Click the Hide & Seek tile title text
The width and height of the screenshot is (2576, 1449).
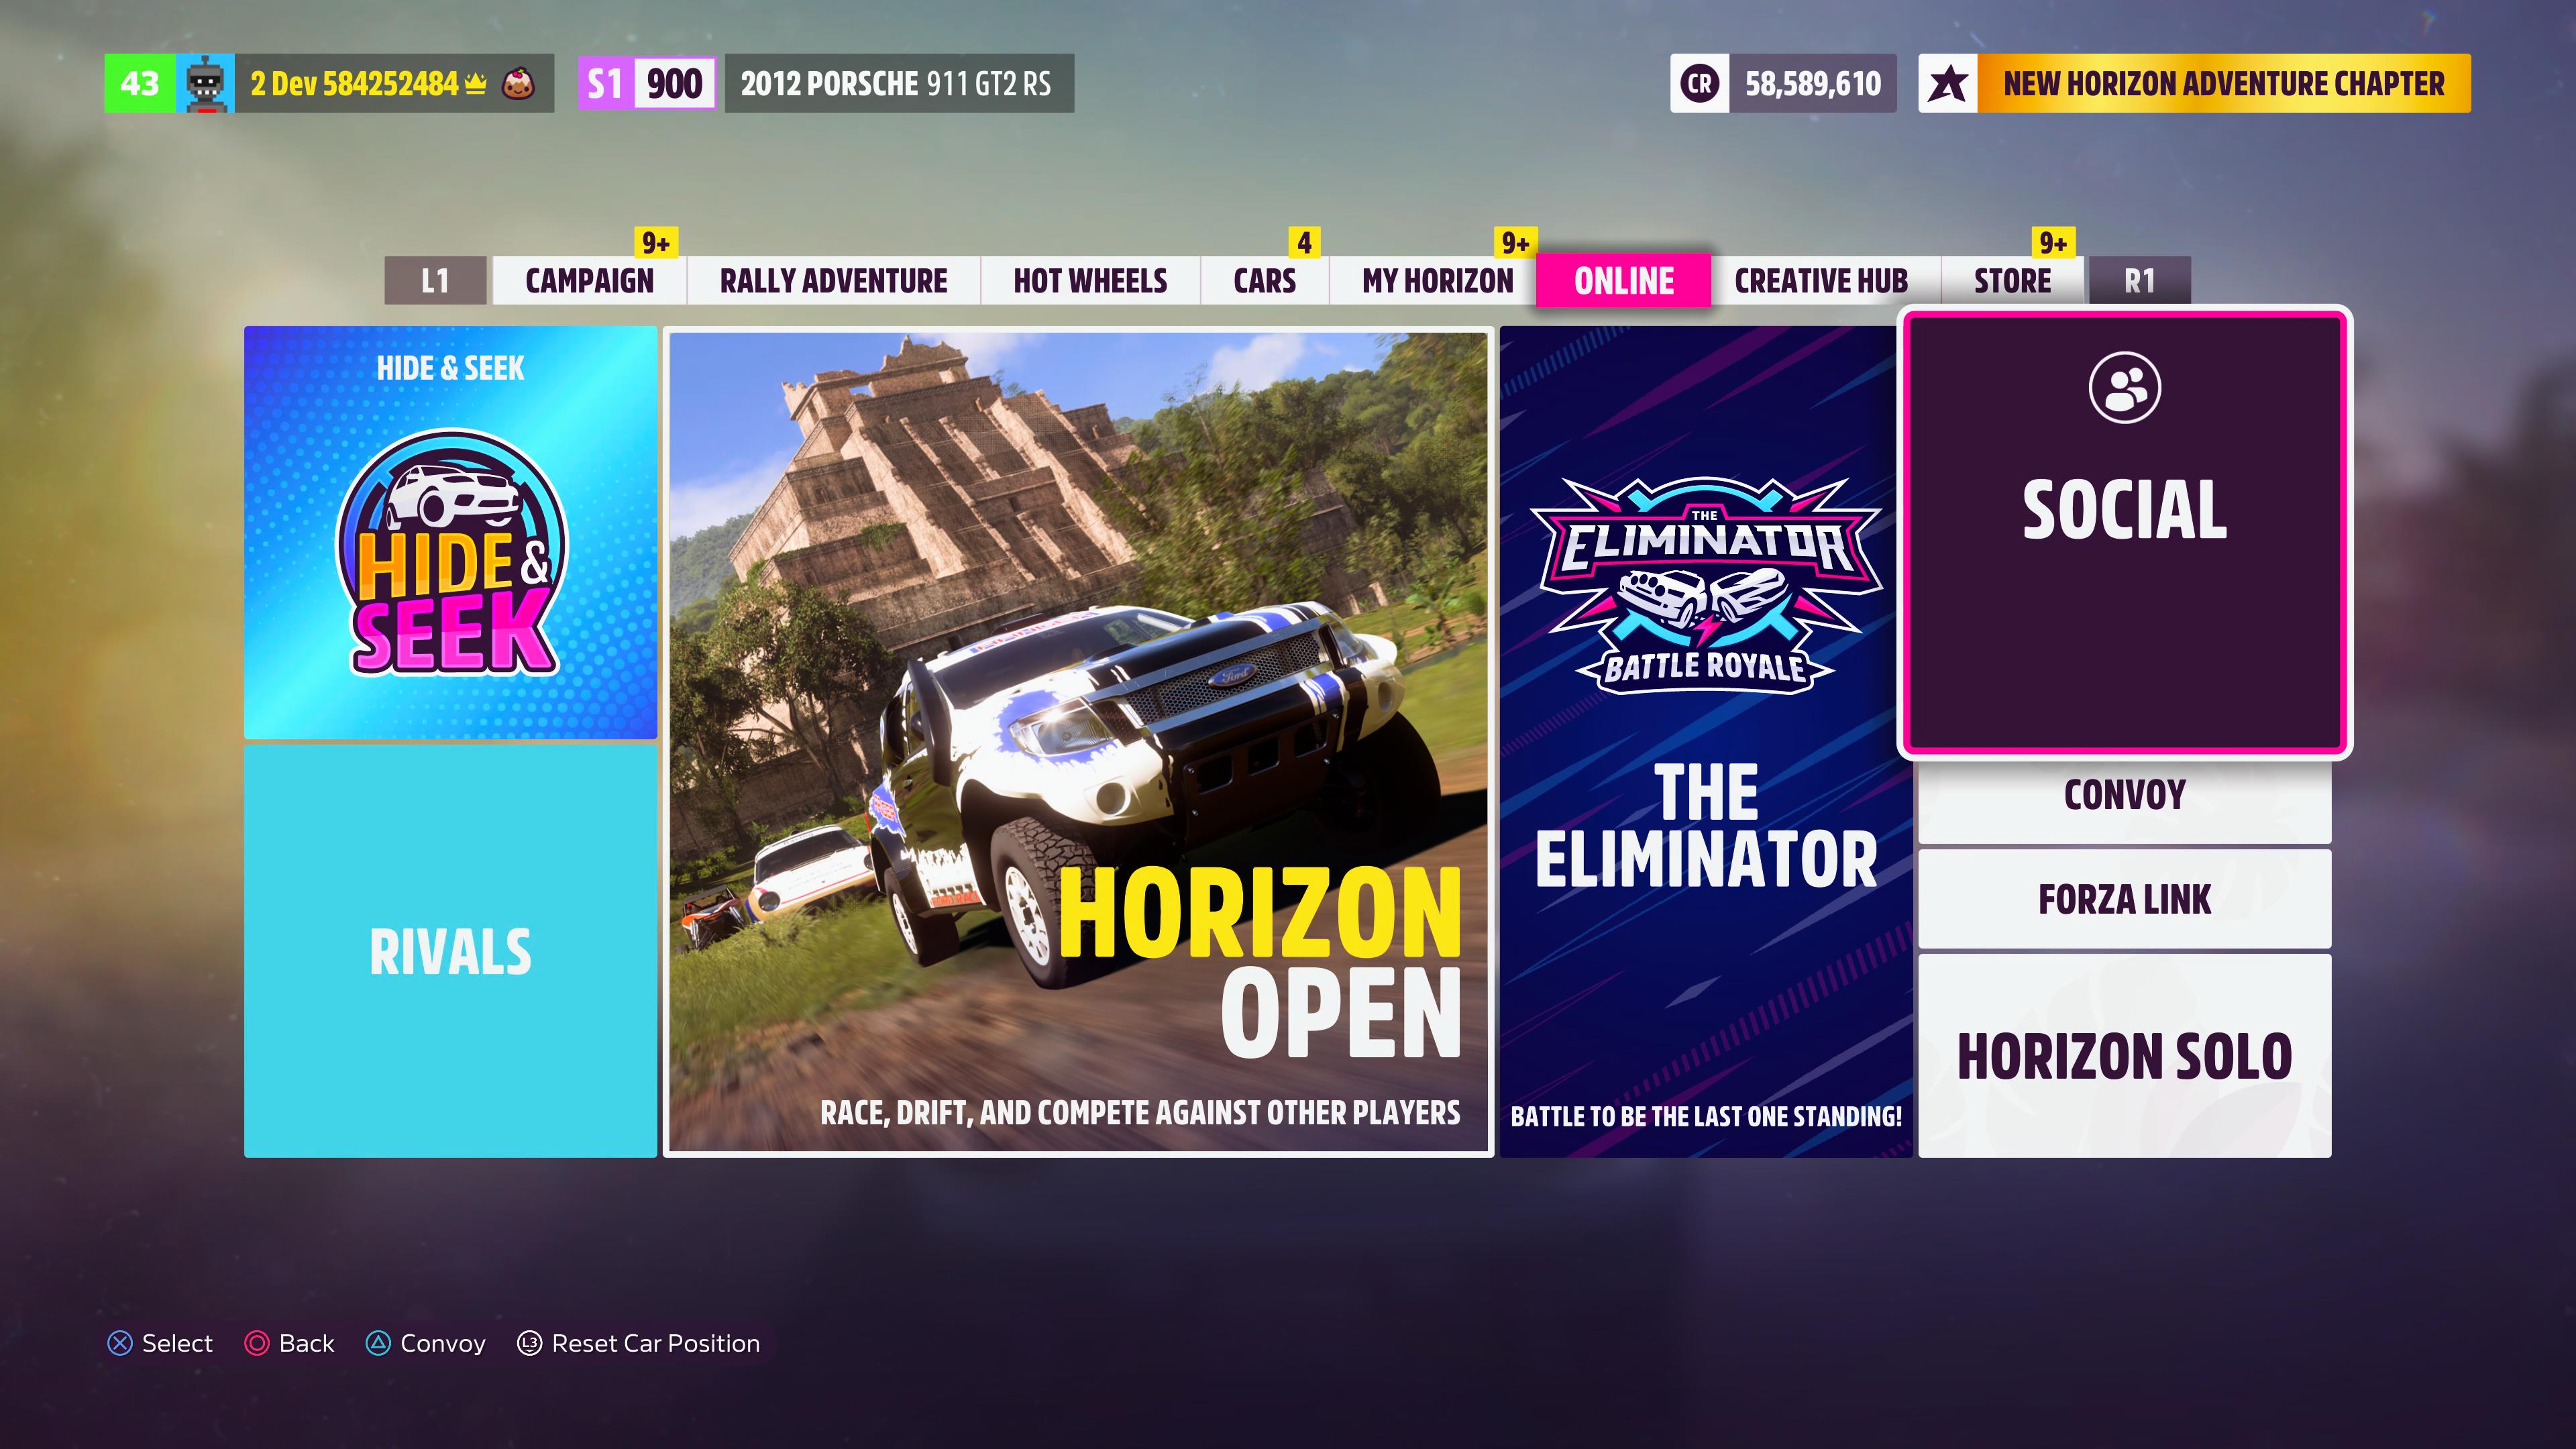[451, 368]
